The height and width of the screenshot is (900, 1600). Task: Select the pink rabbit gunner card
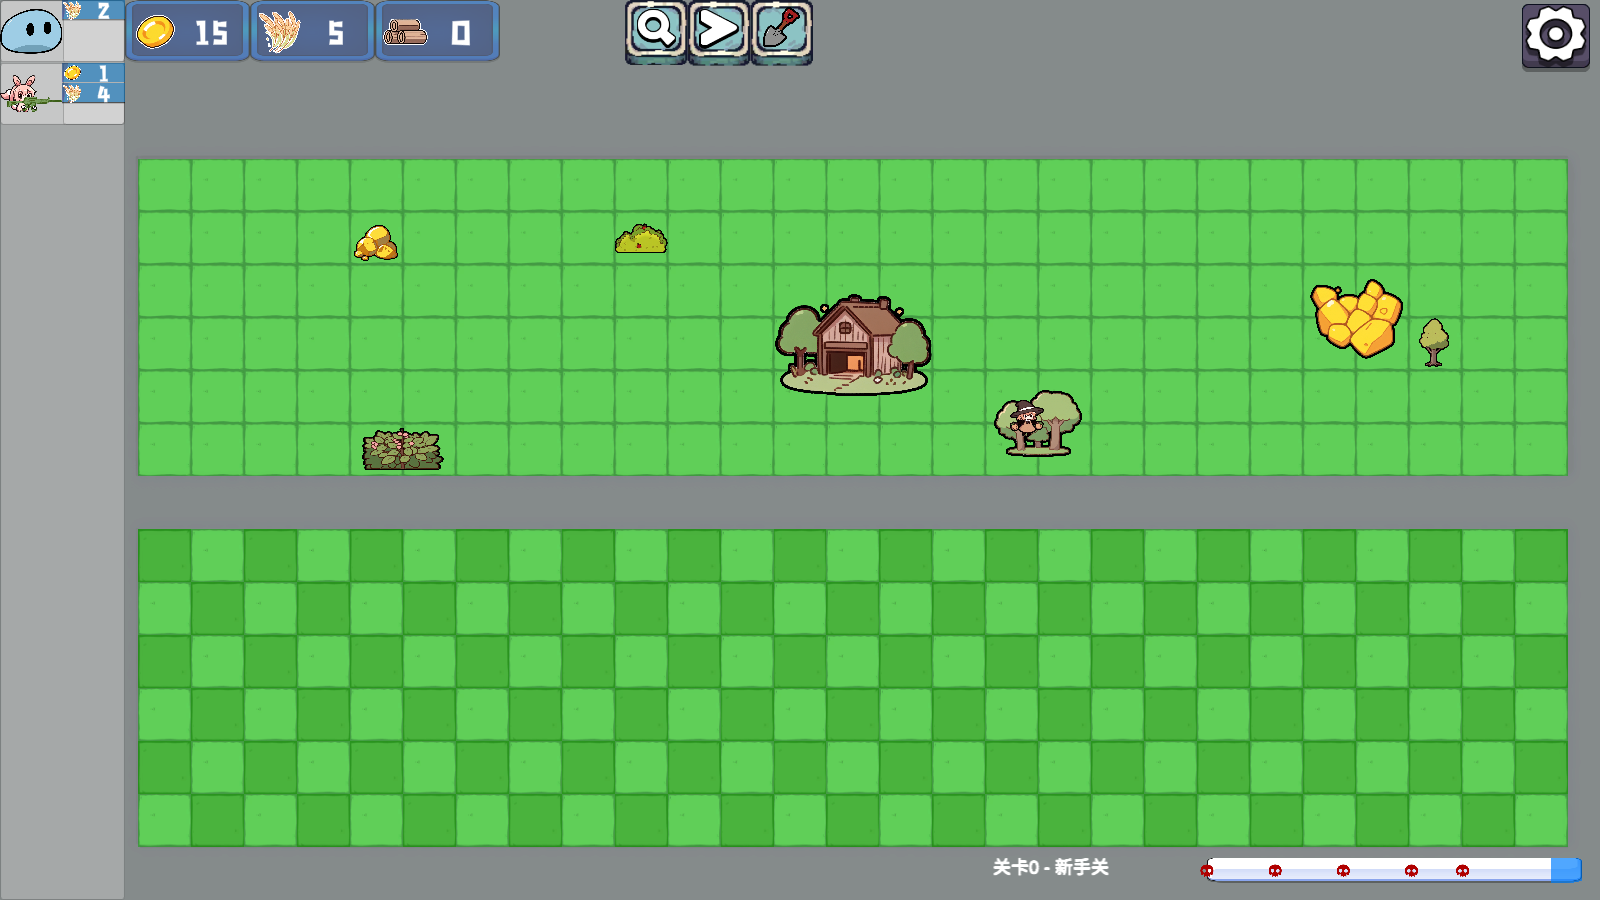click(32, 94)
